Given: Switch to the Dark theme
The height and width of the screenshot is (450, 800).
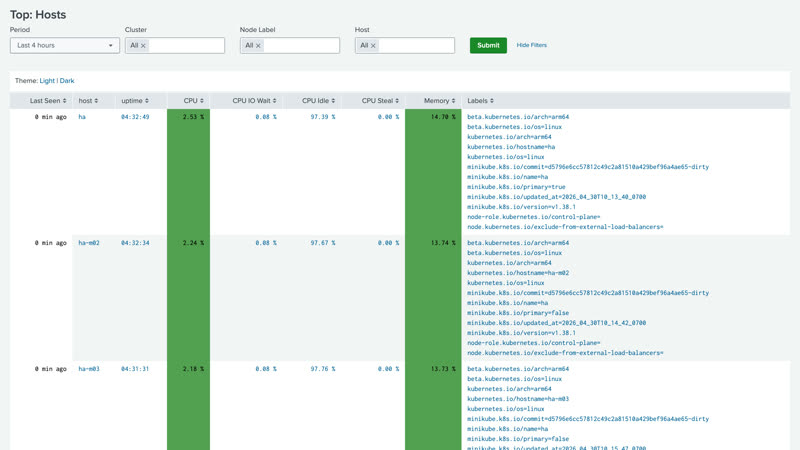Looking at the screenshot, I should click(67, 81).
